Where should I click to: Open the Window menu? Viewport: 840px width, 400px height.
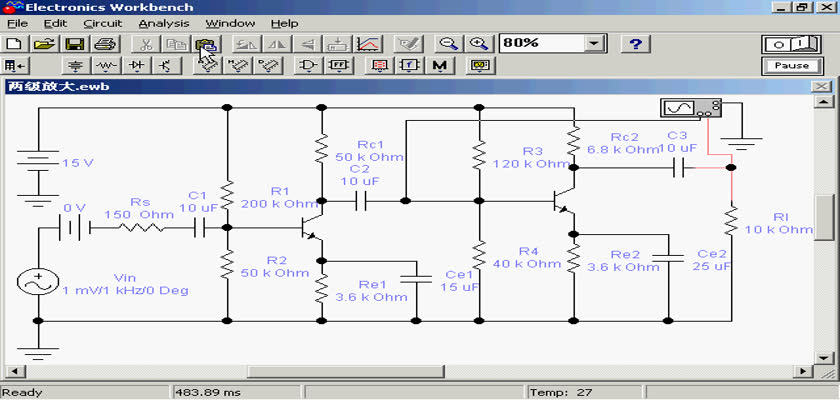pos(230,24)
